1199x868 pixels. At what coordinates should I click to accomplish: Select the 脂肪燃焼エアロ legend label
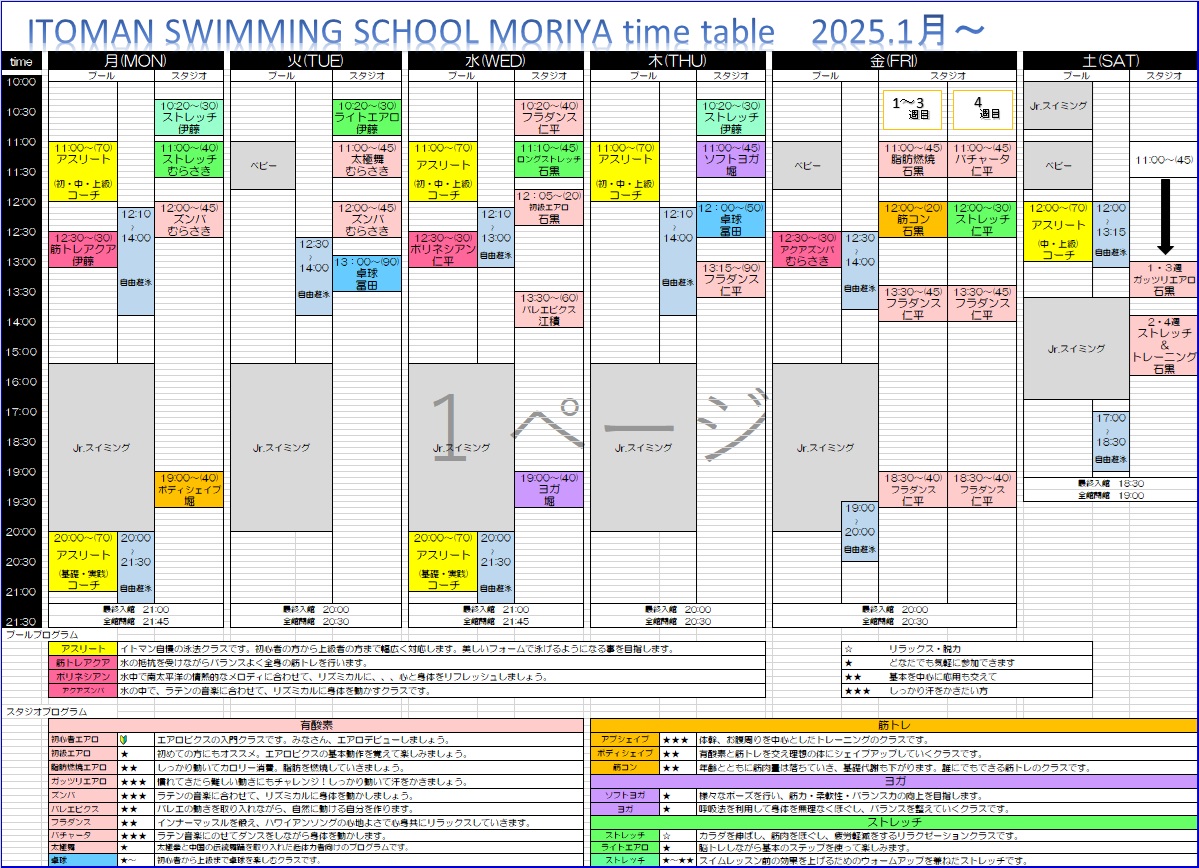[x=83, y=767]
